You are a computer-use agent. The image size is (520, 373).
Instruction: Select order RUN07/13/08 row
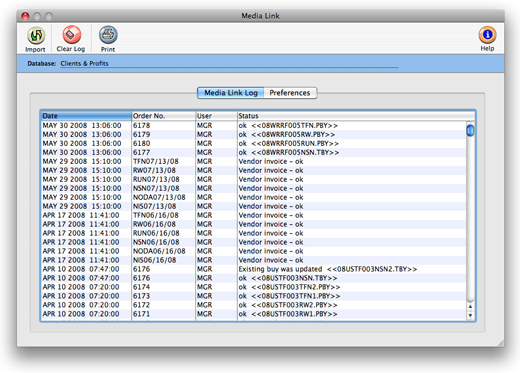(x=253, y=180)
